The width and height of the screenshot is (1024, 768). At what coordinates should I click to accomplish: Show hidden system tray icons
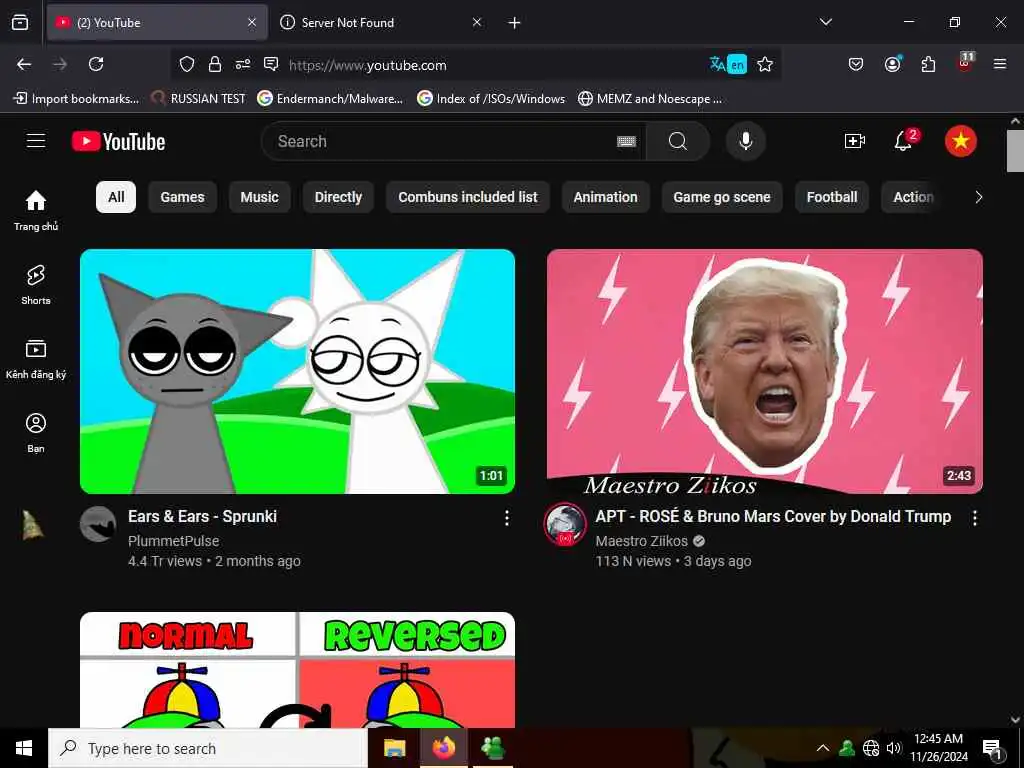[823, 748]
